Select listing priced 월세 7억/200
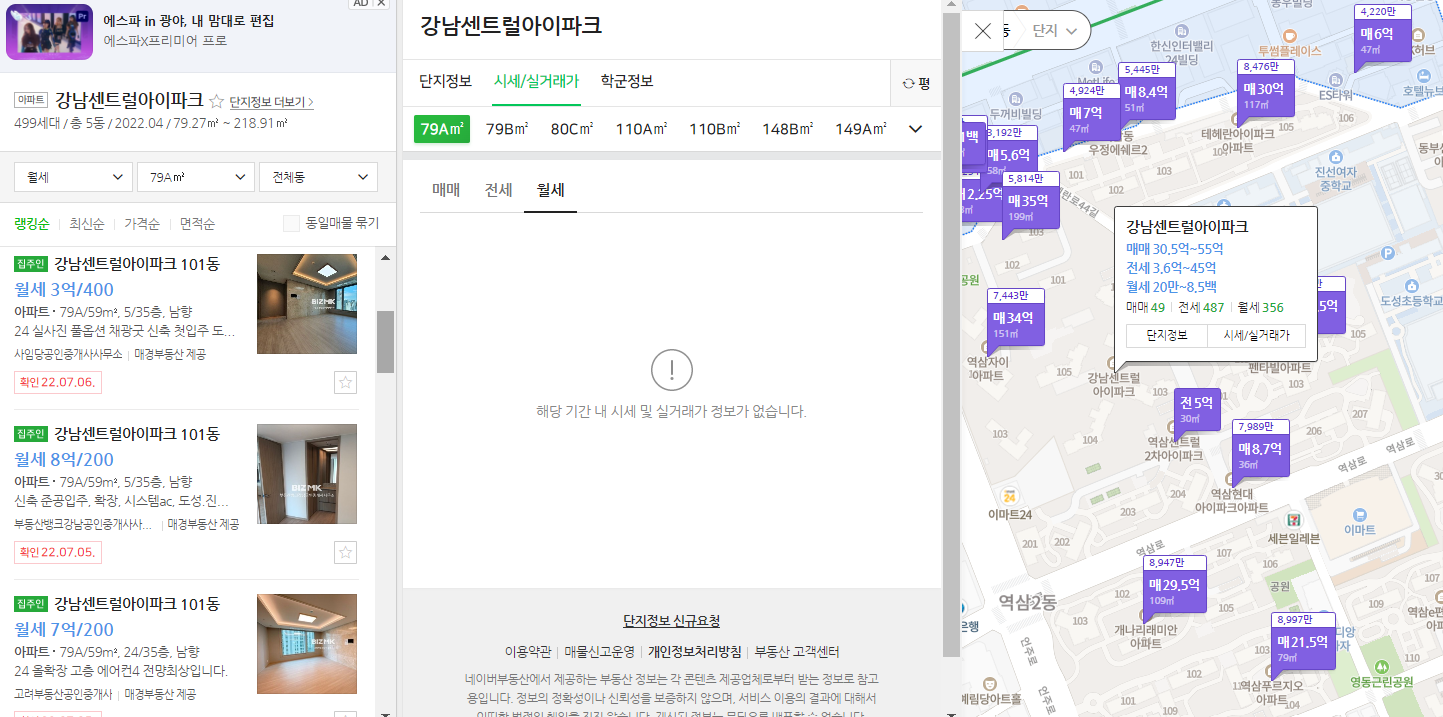This screenshot has width=1443, height=717. tap(64, 630)
